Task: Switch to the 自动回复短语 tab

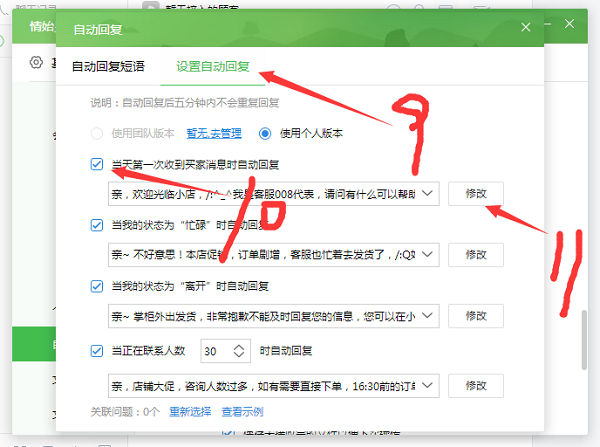Action: tap(108, 67)
